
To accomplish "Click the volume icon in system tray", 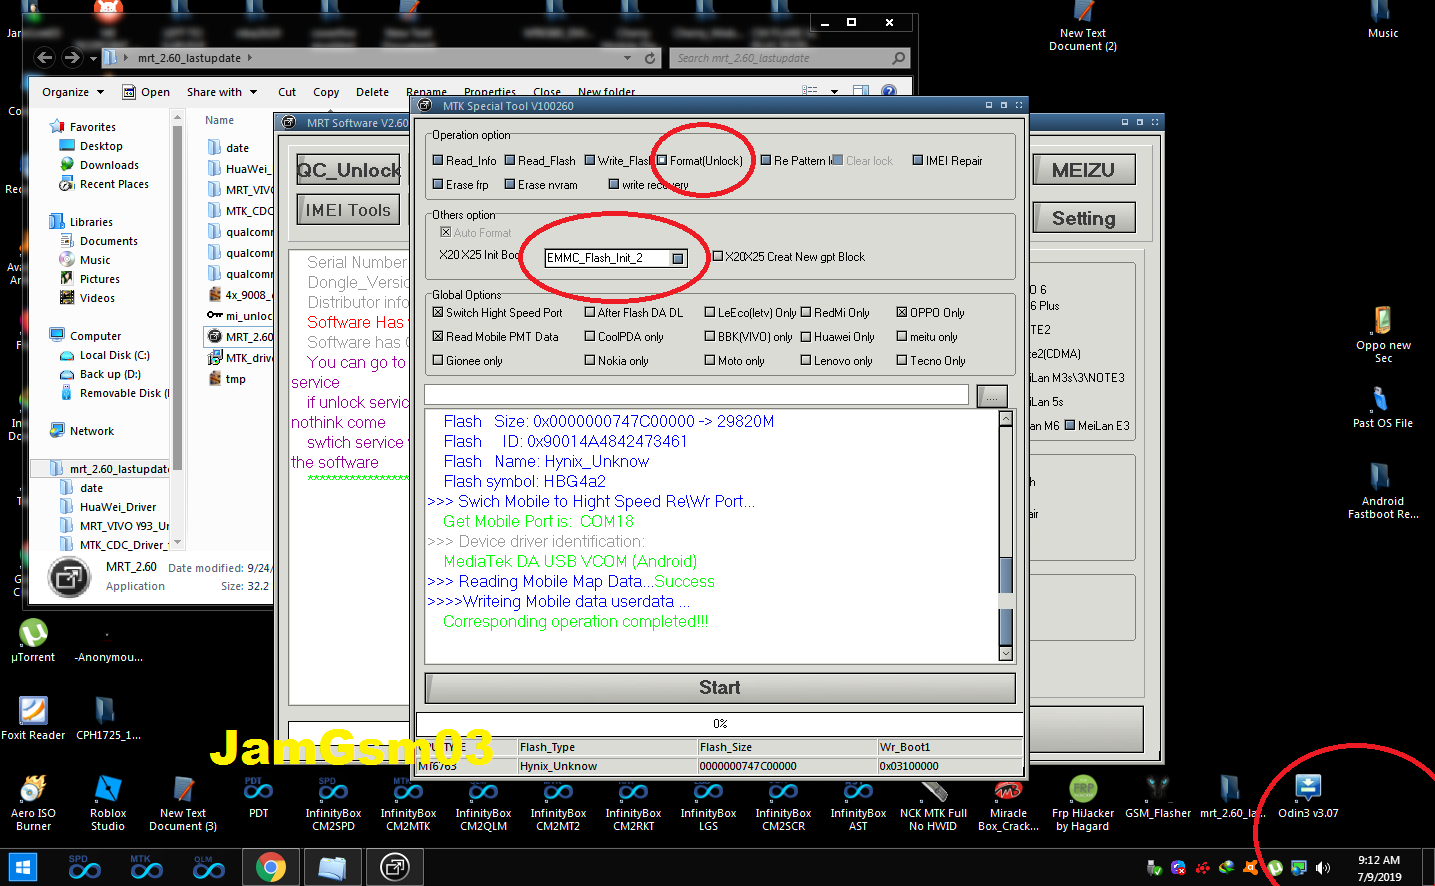I will point(1323,868).
